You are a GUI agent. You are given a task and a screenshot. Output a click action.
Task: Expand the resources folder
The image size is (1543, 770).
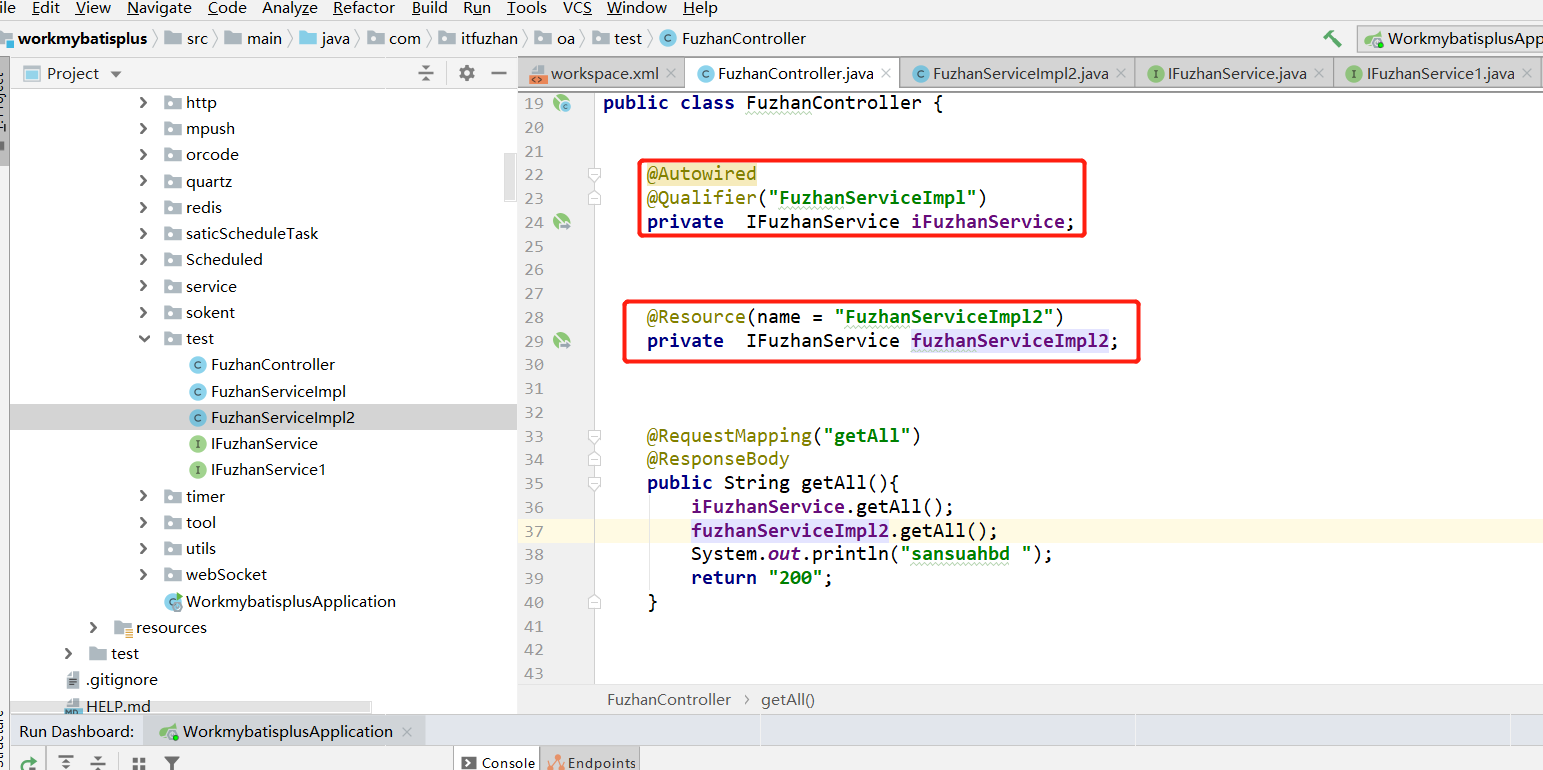tap(93, 627)
